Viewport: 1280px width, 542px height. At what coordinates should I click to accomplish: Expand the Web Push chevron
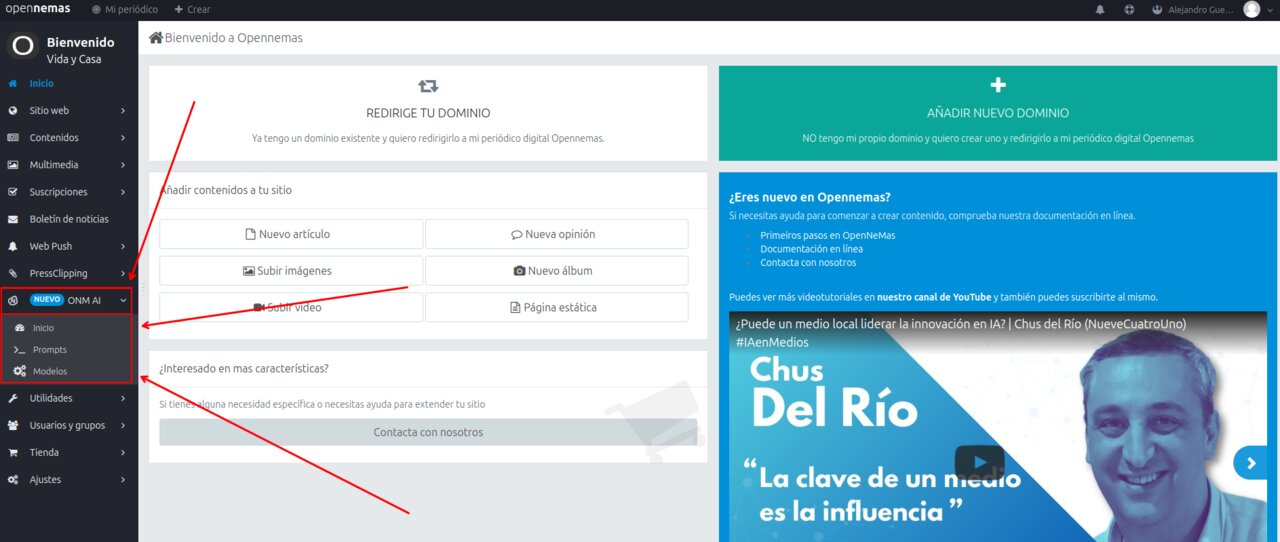pos(123,246)
